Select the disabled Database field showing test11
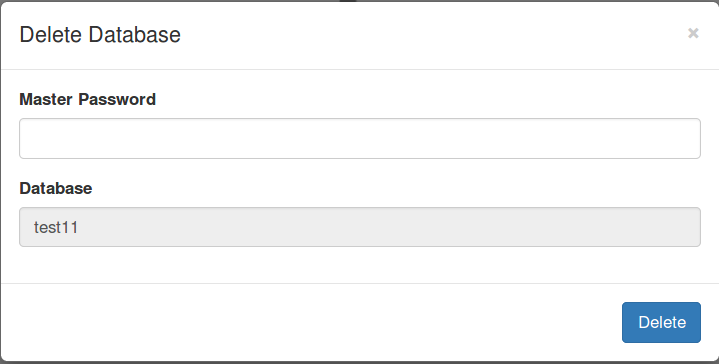719x364 pixels. coord(360,227)
